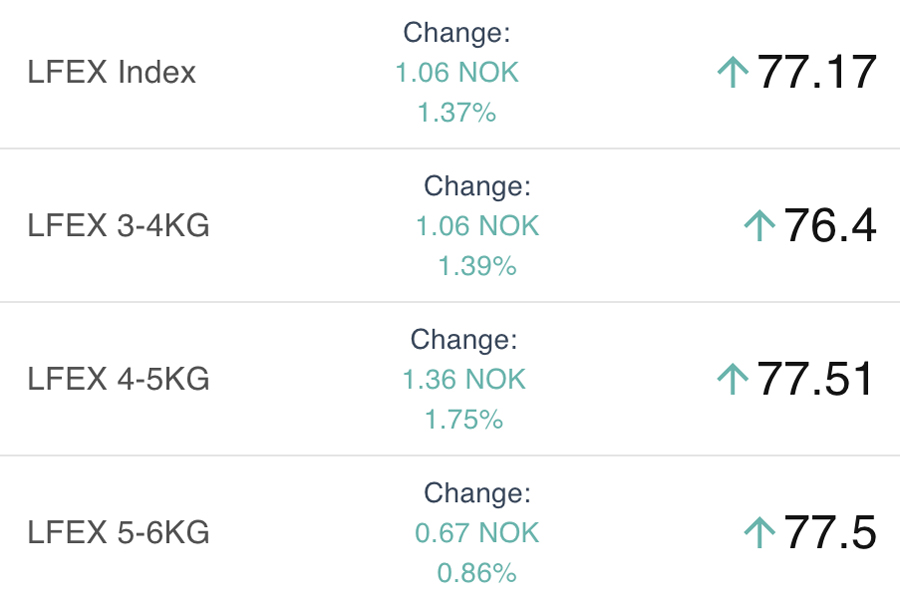Click the 1.06 NOK change for LFEX Index
The image size is (900, 600).
point(457,72)
